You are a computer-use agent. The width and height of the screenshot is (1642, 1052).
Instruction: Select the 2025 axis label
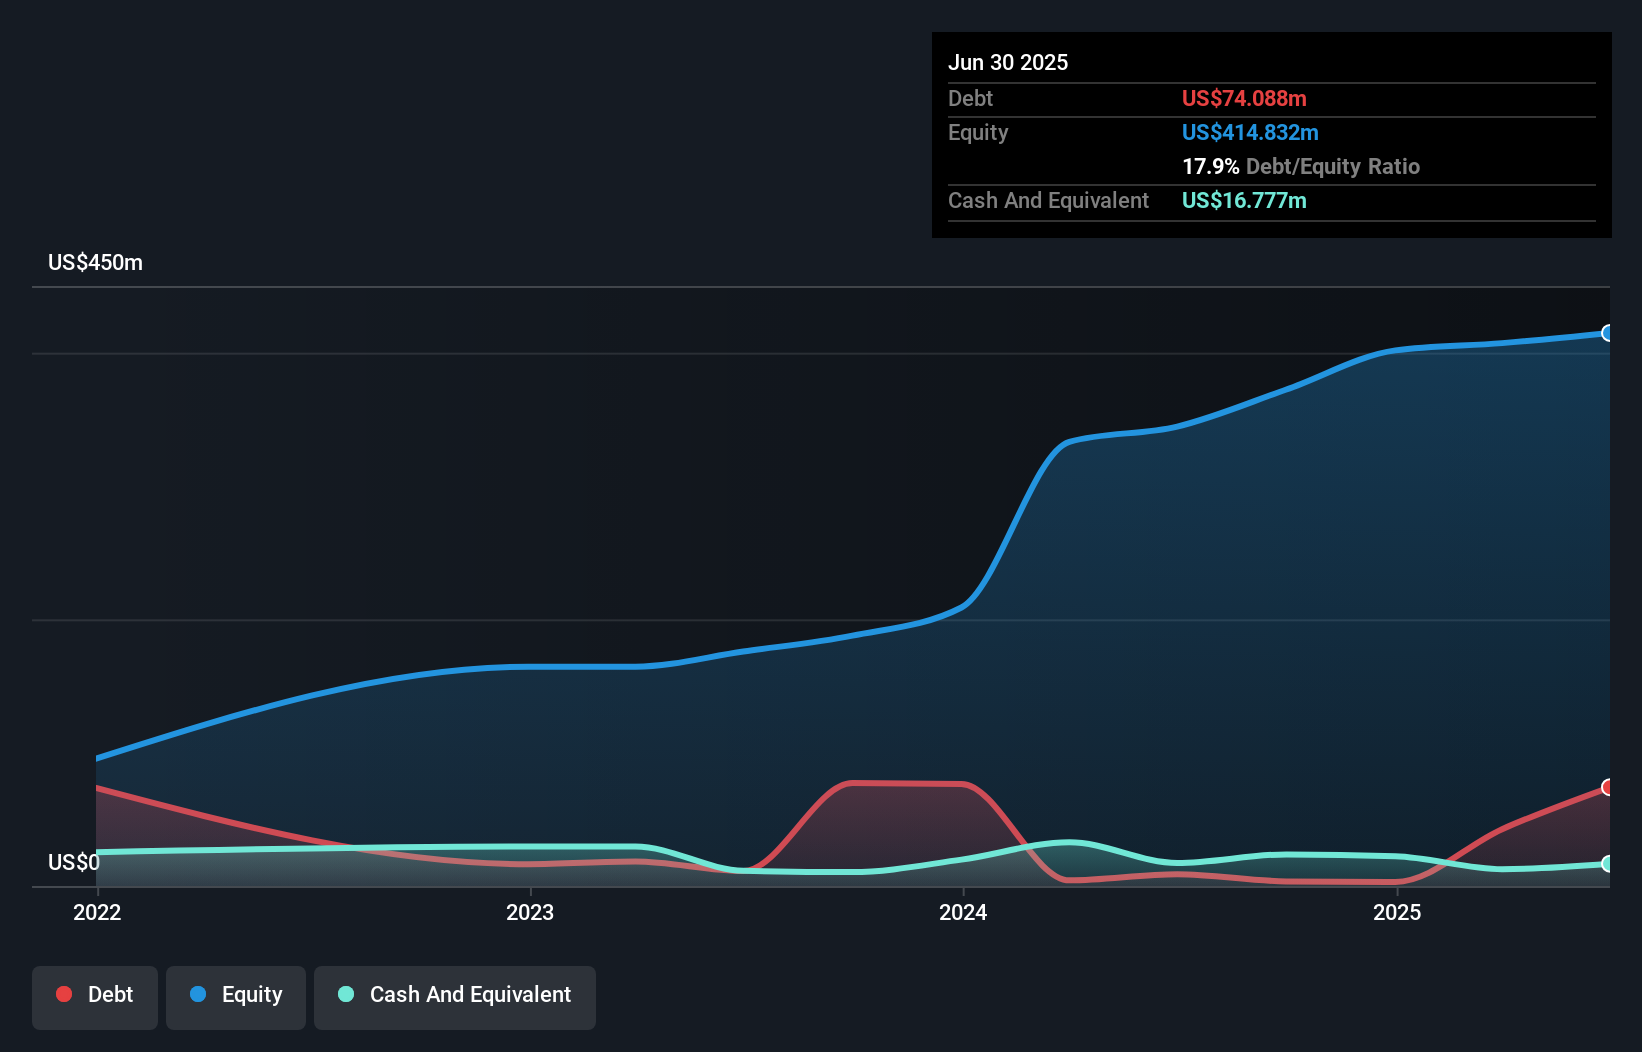click(1398, 911)
